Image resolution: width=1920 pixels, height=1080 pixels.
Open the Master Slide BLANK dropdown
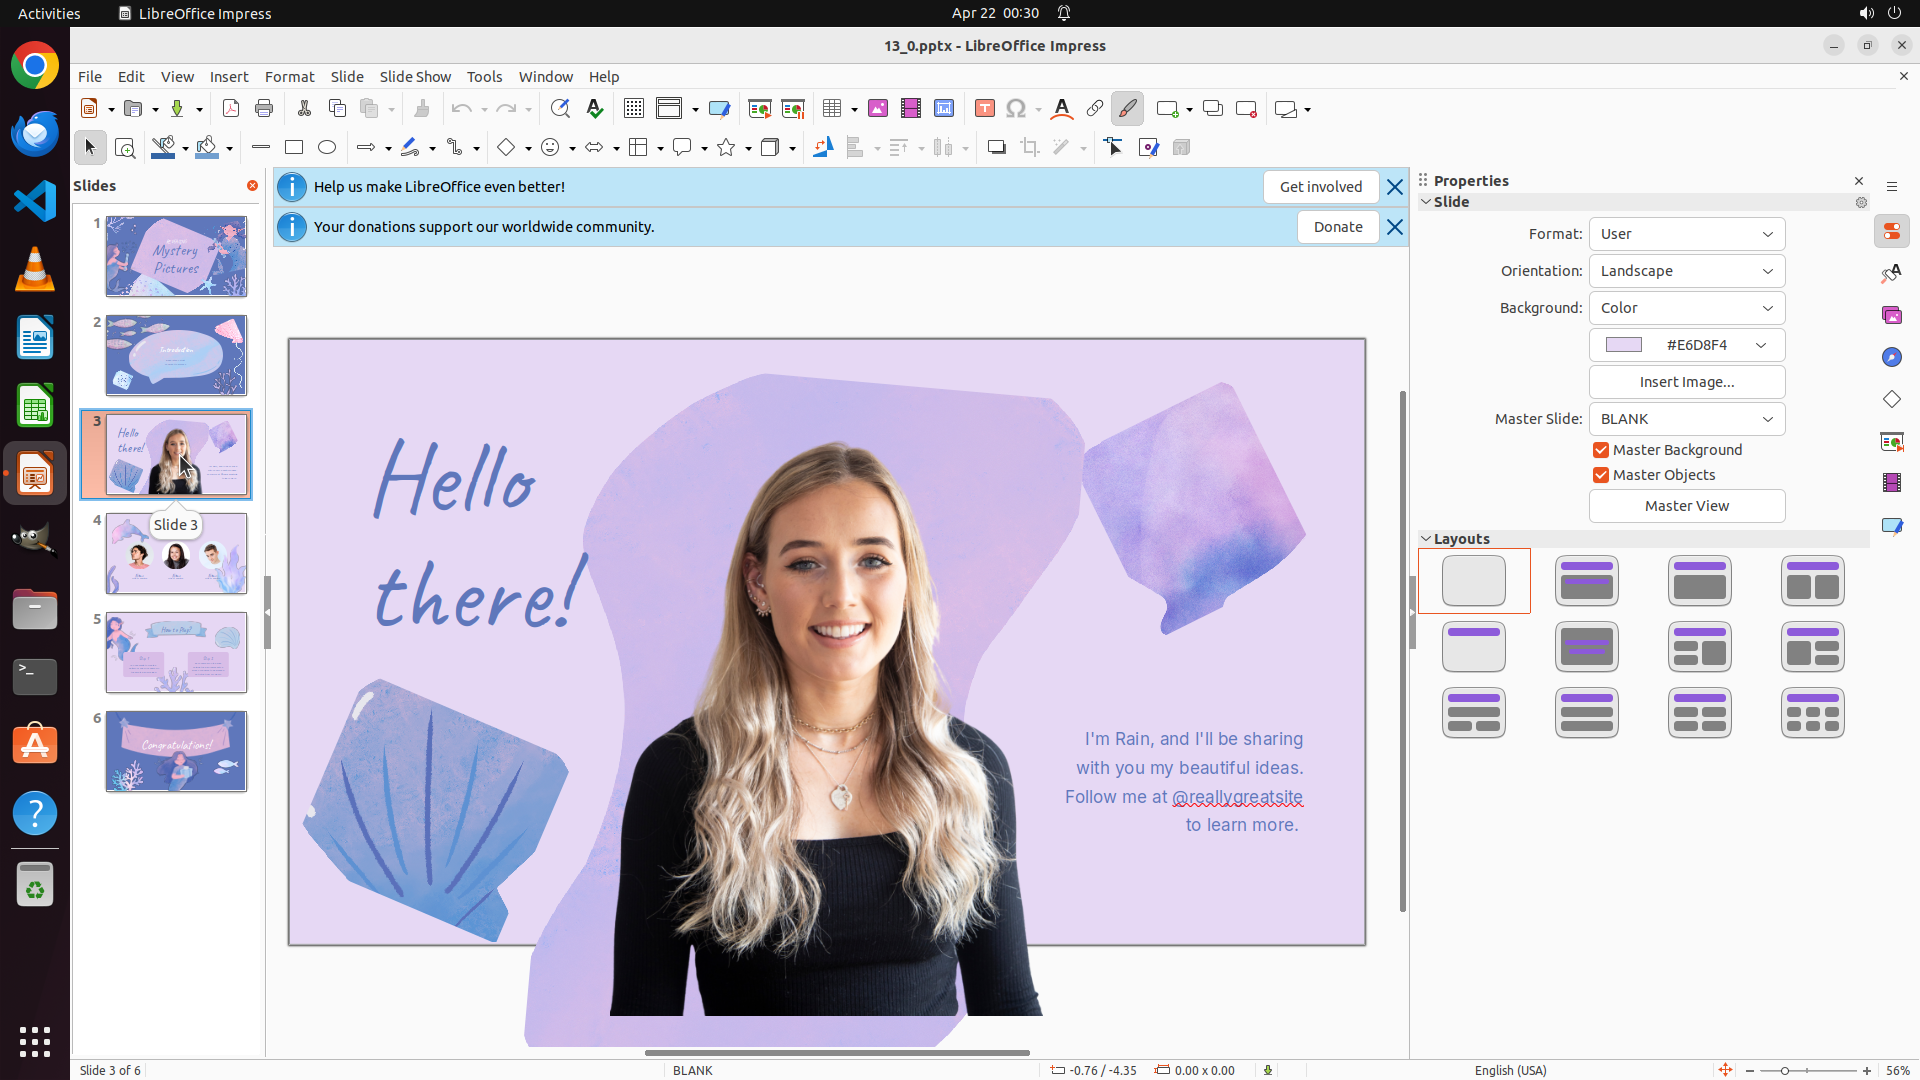pyautogui.click(x=1686, y=419)
